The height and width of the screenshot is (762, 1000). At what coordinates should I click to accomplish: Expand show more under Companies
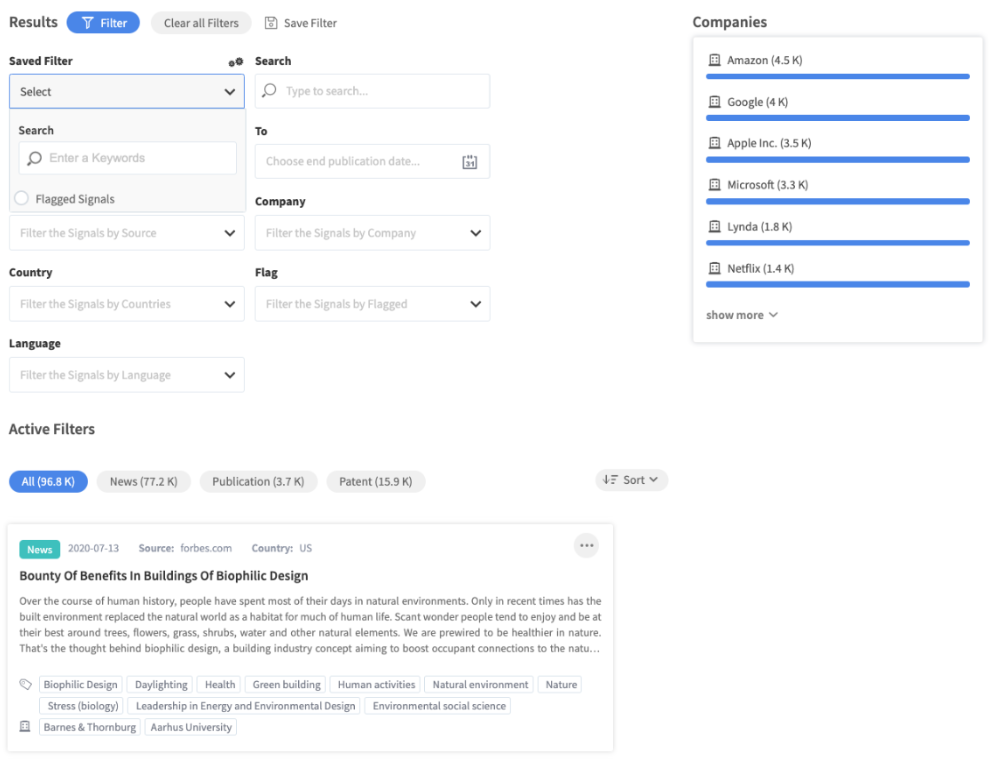point(741,315)
